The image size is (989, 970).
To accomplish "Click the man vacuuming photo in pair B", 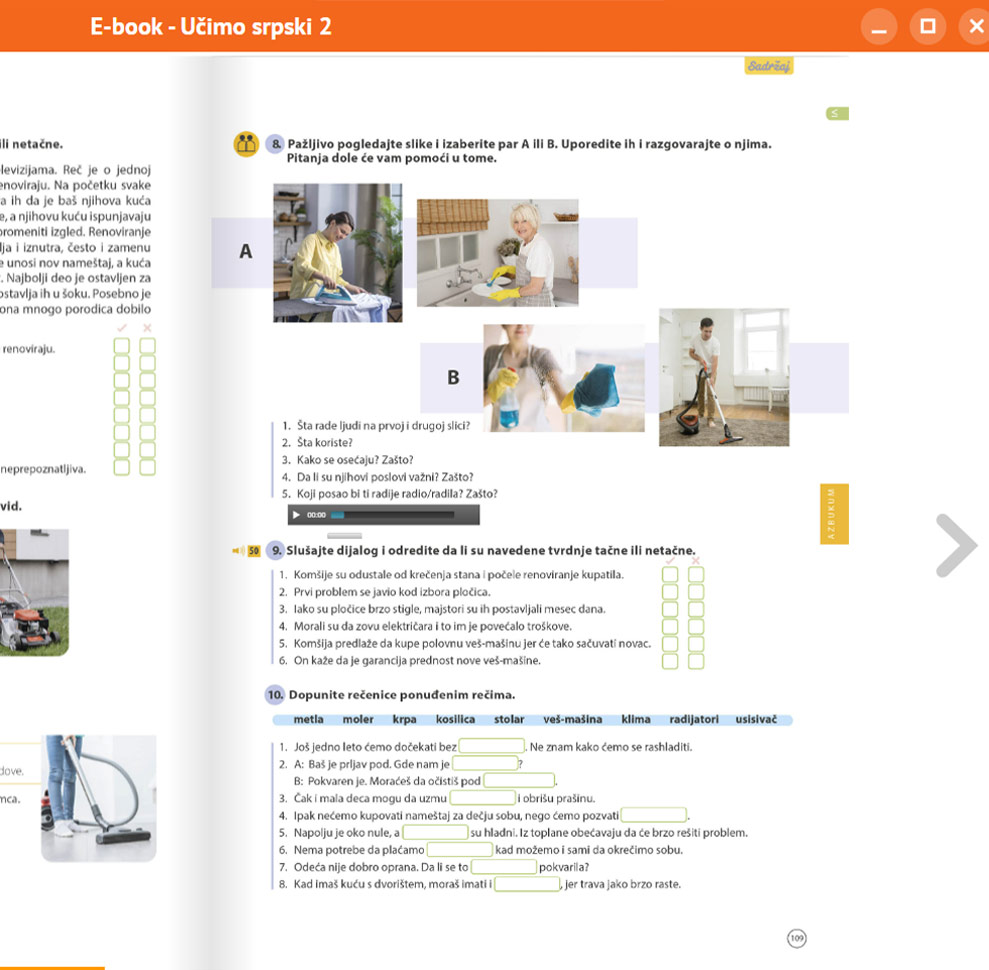I will coord(723,376).
